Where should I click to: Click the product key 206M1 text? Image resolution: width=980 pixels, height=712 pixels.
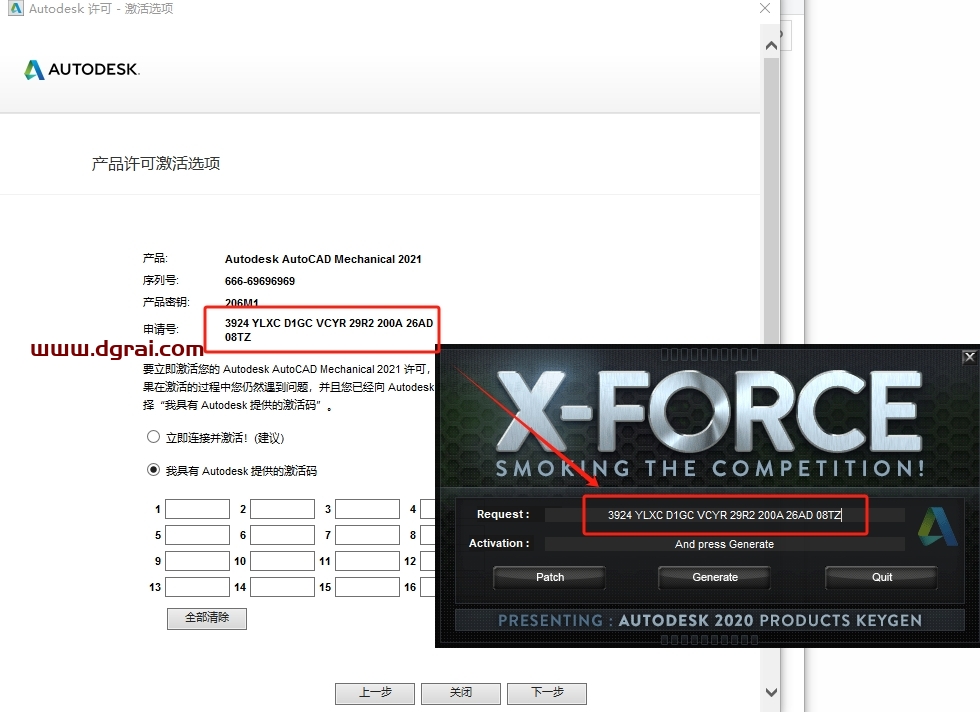tap(242, 303)
